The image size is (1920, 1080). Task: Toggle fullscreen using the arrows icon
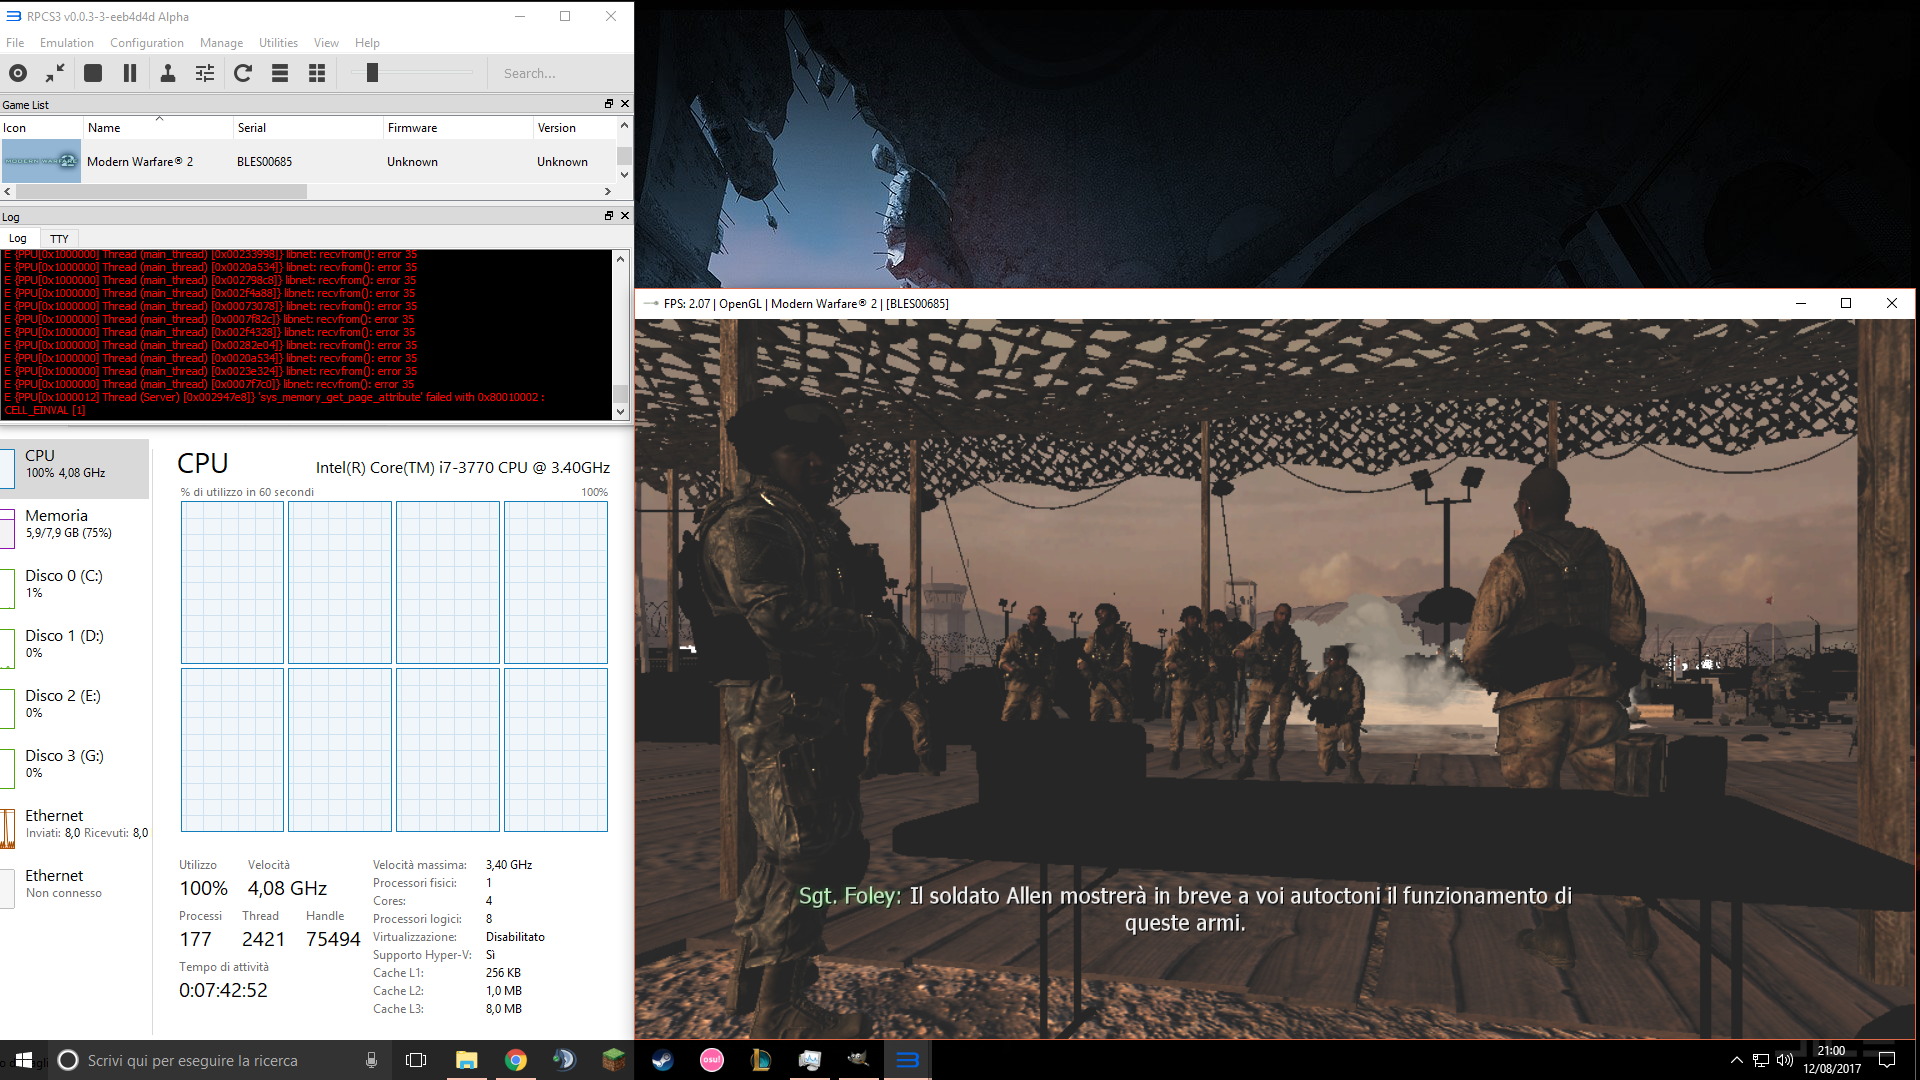[x=55, y=73]
